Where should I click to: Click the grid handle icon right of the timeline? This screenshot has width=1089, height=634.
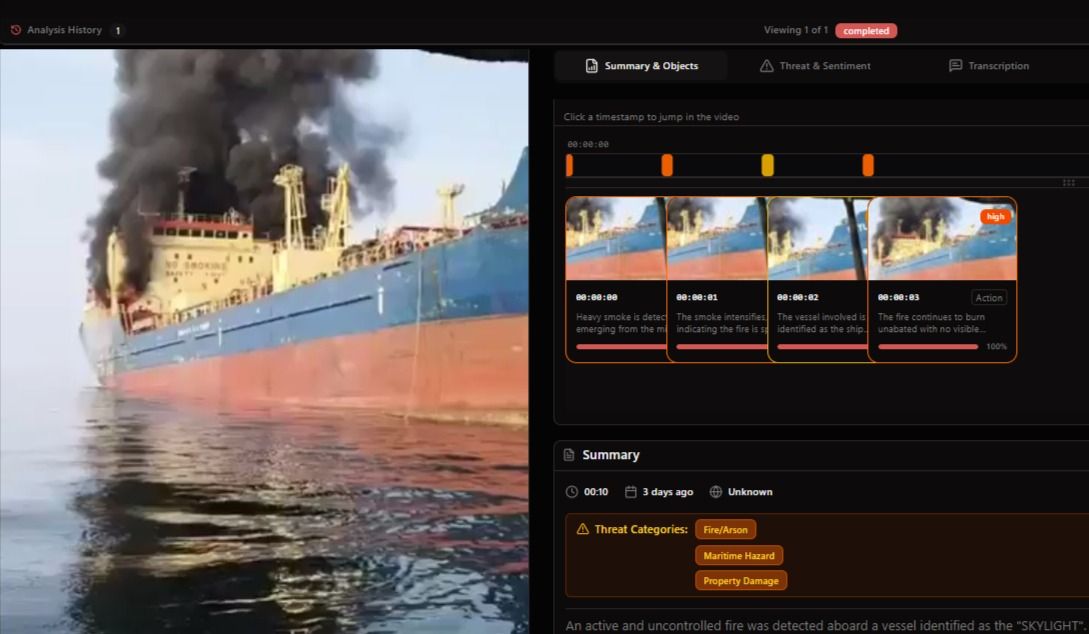[1068, 182]
